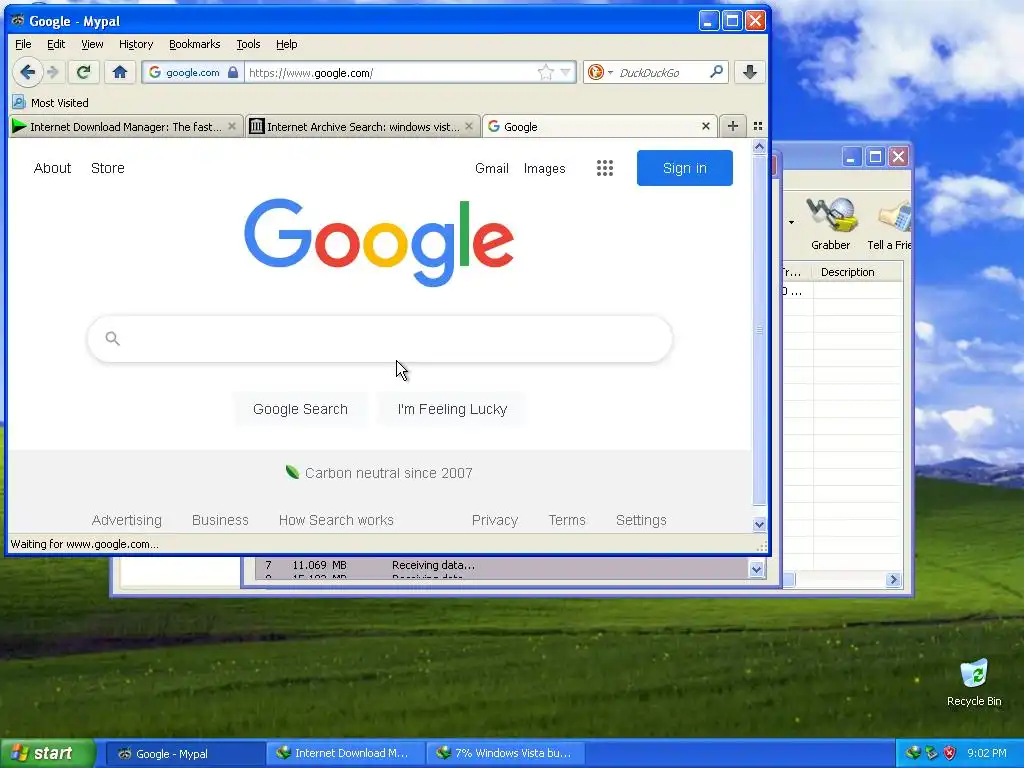The image size is (1024, 768).
Task: Click the page scrollbar up arrow
Action: coord(759,147)
